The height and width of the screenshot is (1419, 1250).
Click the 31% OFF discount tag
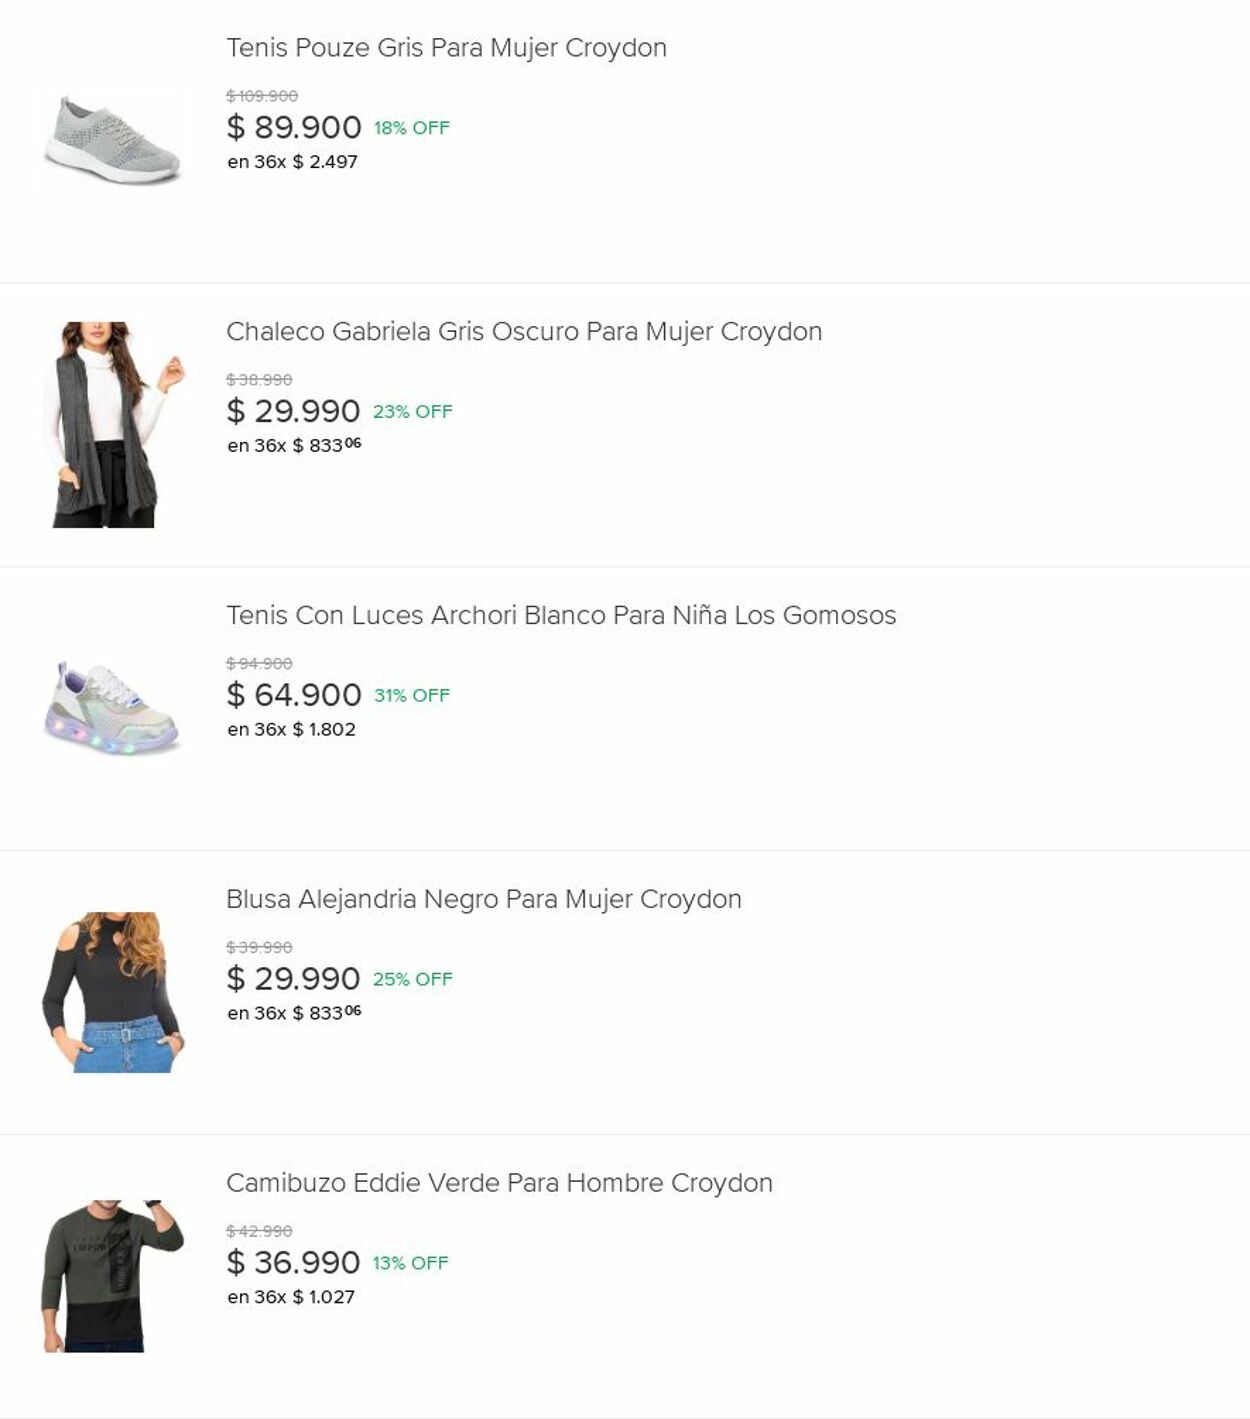(x=412, y=696)
